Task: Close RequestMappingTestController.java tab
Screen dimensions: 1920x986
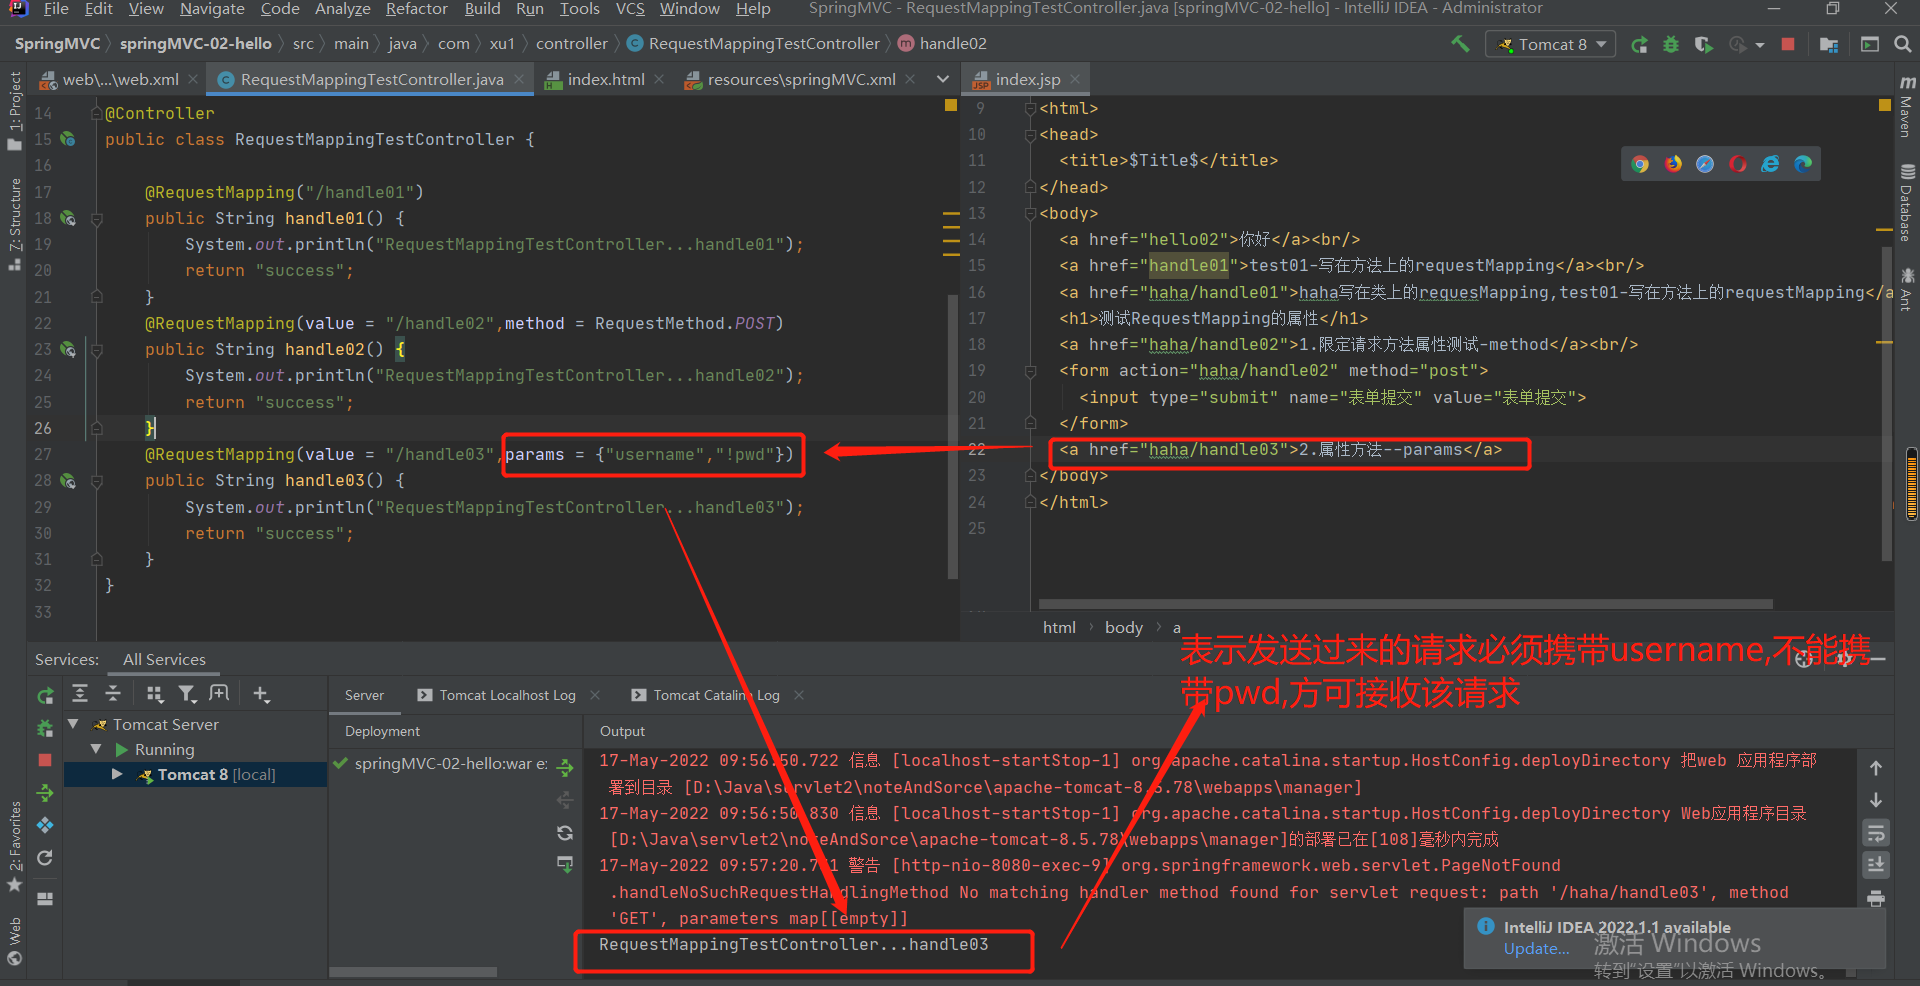Action: (519, 79)
